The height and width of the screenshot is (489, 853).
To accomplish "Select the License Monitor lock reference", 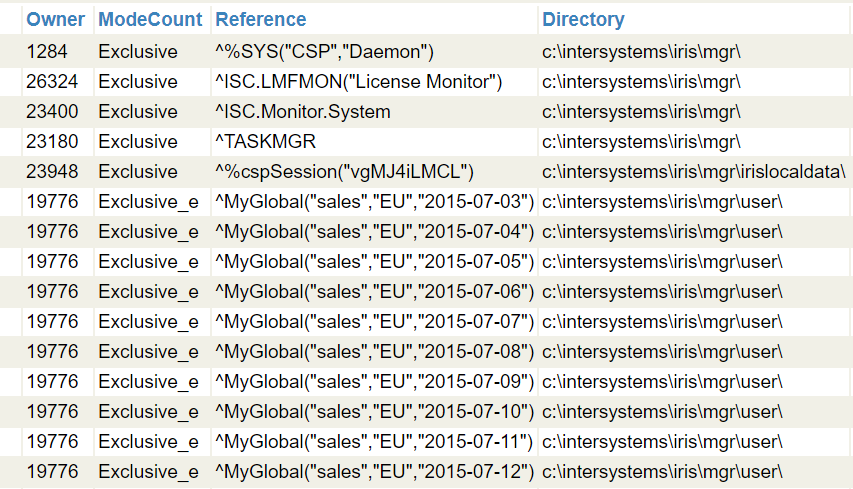I will [x=358, y=81].
